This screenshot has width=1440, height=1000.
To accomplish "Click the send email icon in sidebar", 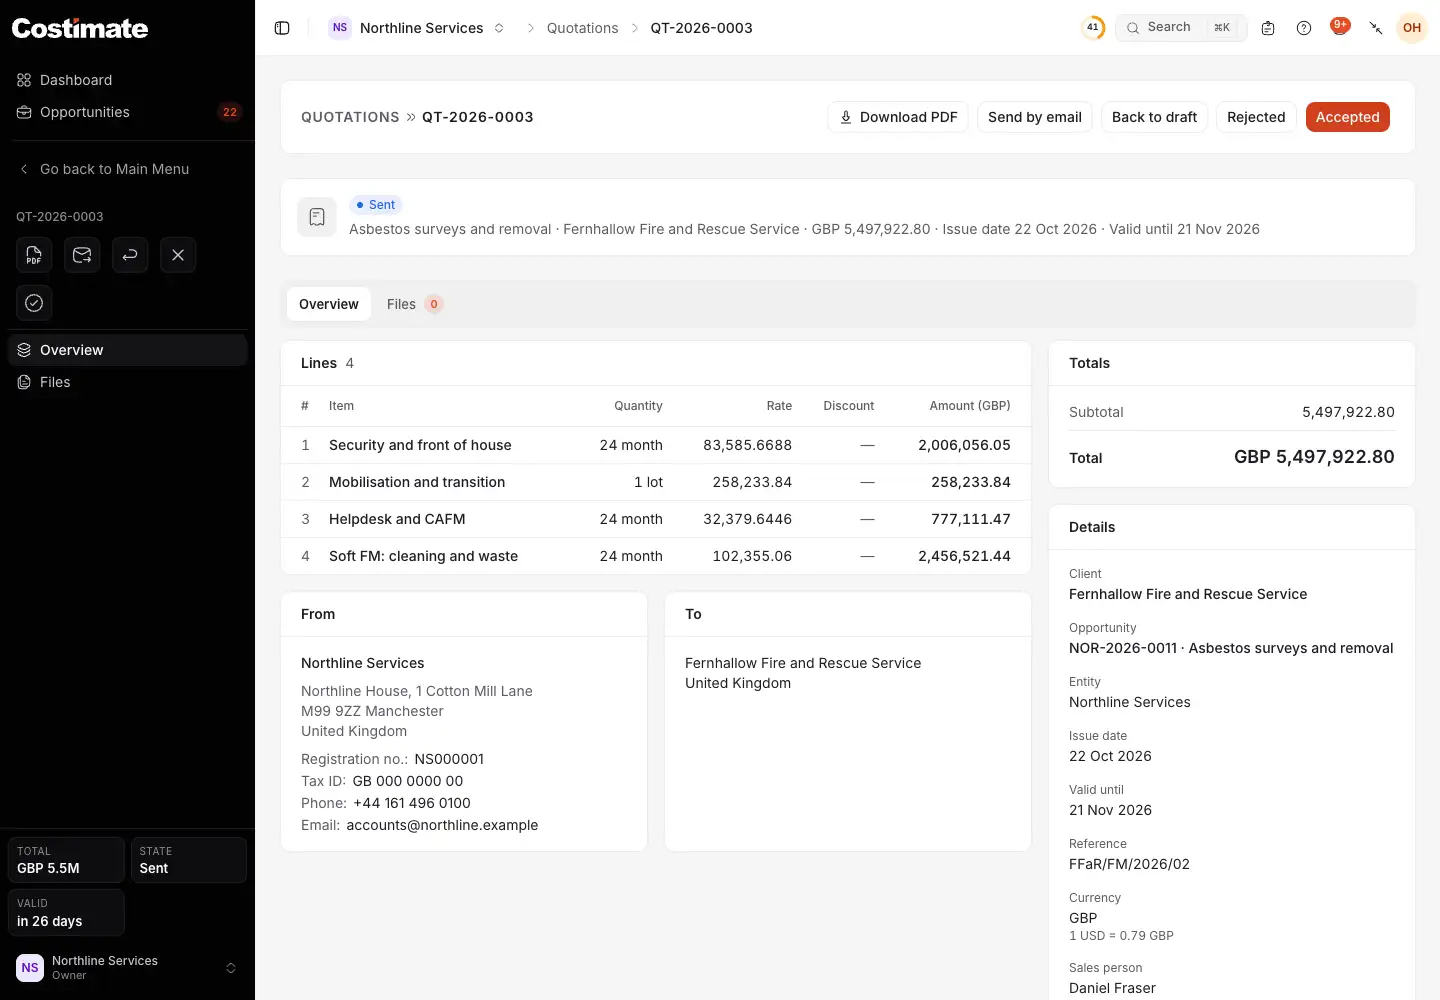I will coord(82,255).
